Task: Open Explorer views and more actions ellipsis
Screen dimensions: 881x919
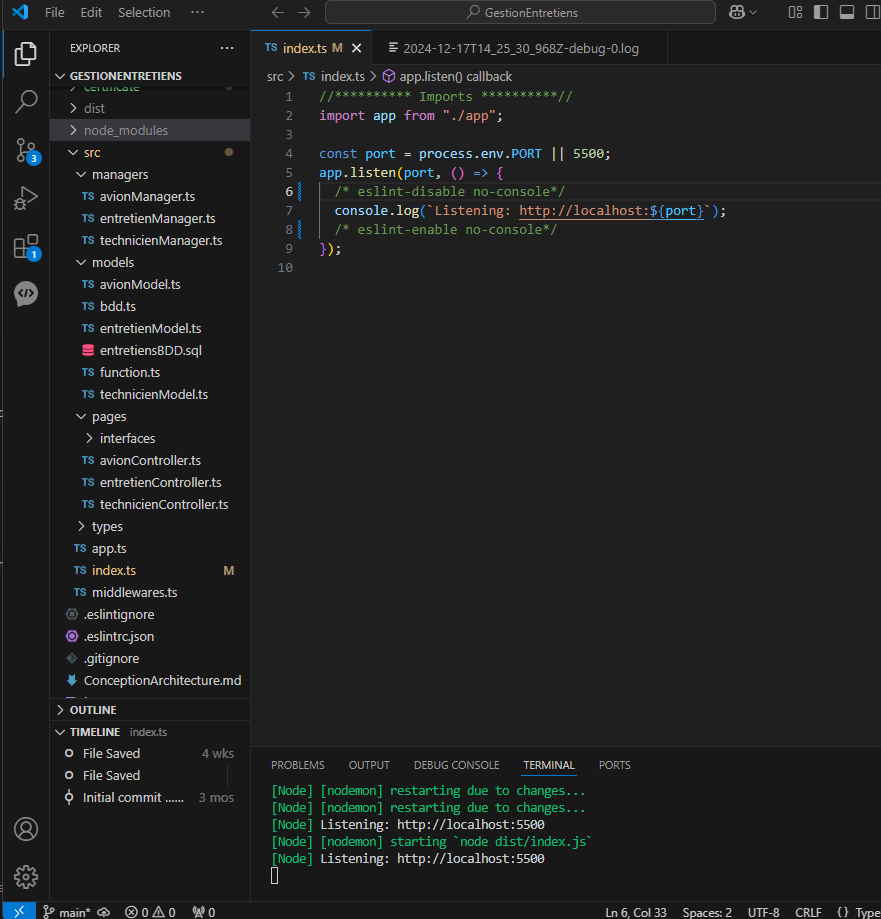Action: click(x=227, y=48)
